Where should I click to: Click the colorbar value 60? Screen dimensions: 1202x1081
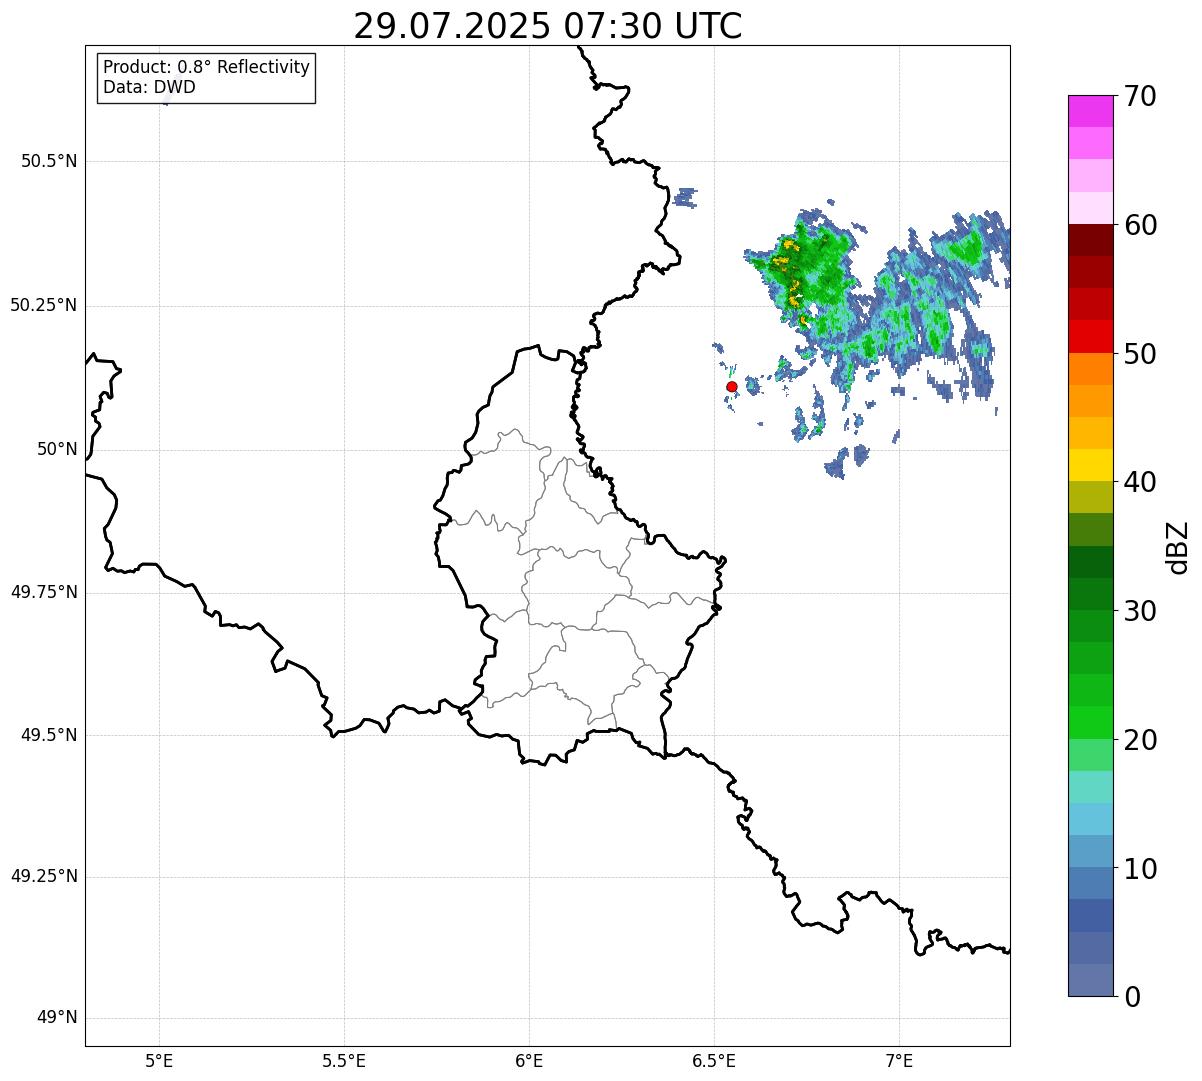tap(1140, 225)
